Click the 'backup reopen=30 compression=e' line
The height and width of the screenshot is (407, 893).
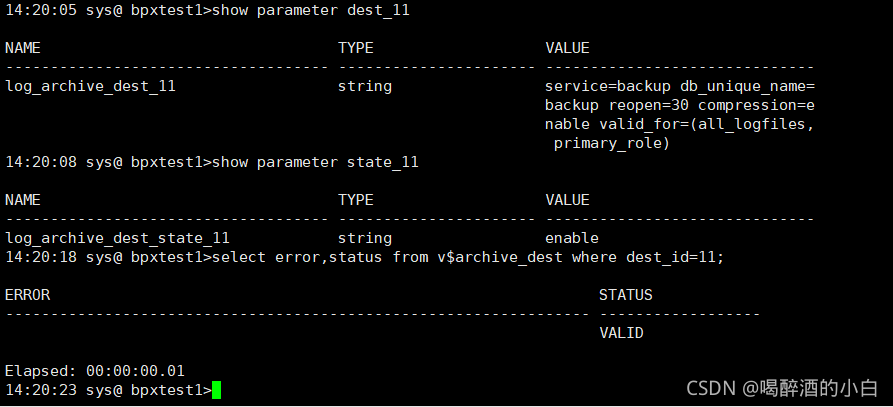click(x=680, y=105)
